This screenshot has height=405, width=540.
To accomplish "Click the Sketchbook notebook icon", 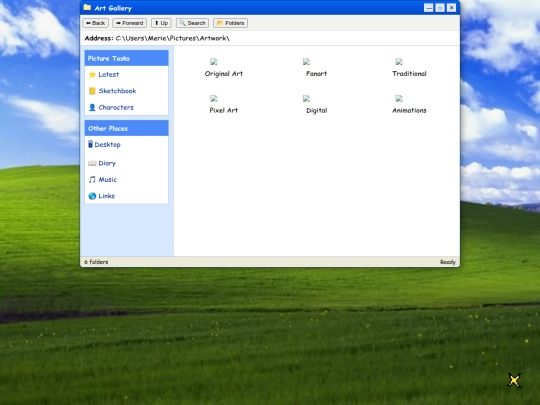I will [x=92, y=91].
